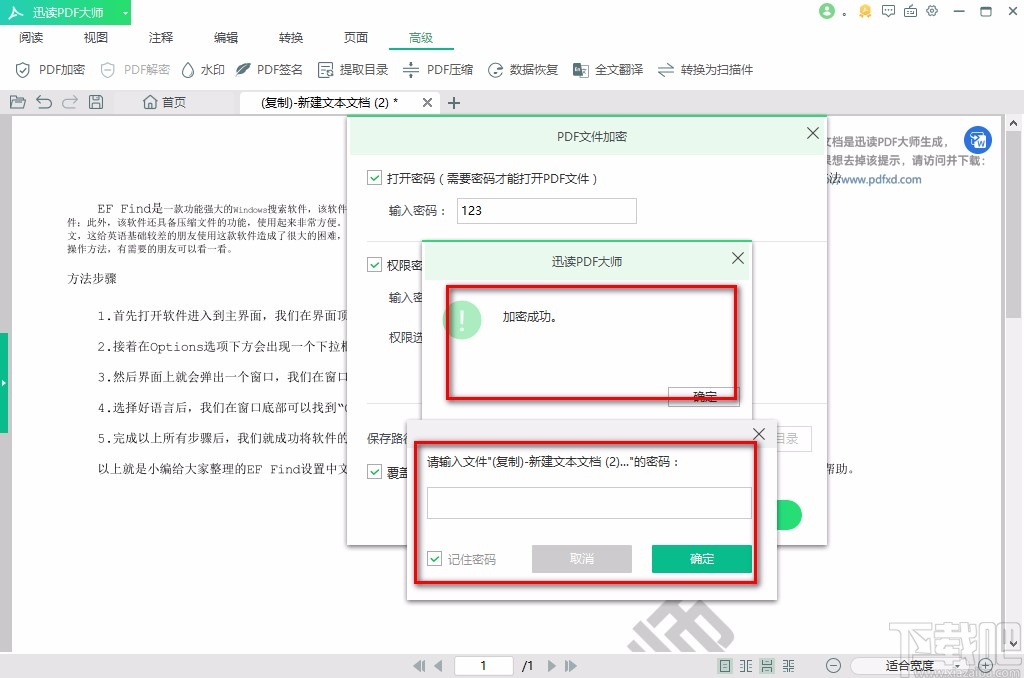Click the 输入密码 field containing 123
1024x678 pixels.
tap(547, 211)
